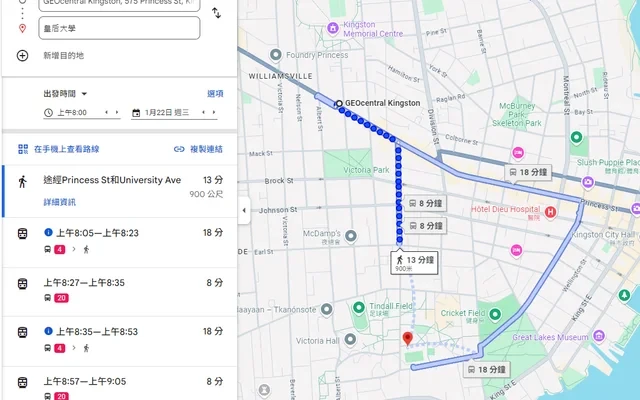Click route 4 badge under 上午8:05
Screen dimensions: 640x400
(60, 249)
